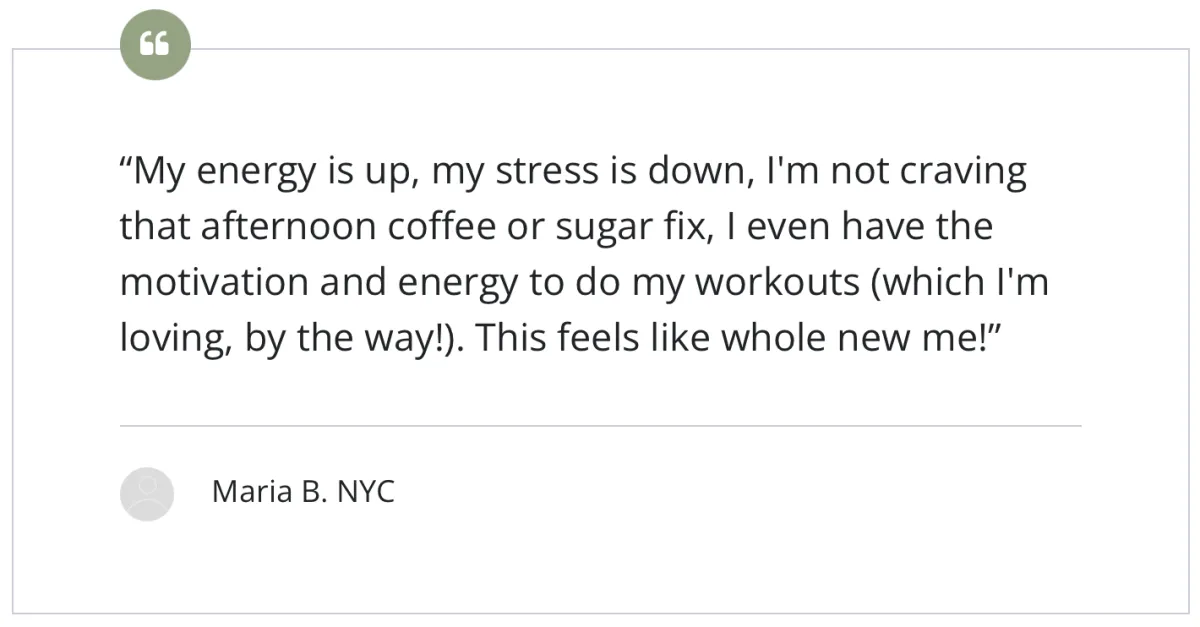
Task: Click the green quotation mark icon
Action: 154,45
